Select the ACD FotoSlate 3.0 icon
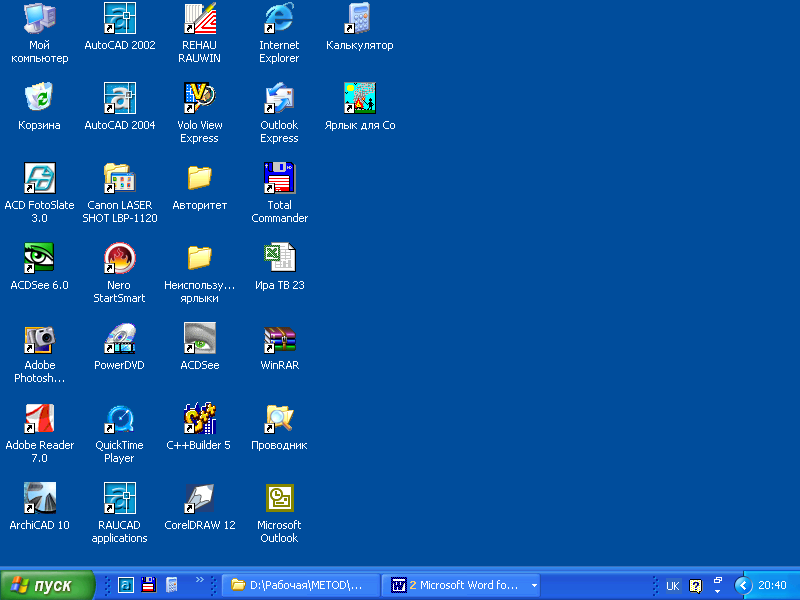 point(40,178)
